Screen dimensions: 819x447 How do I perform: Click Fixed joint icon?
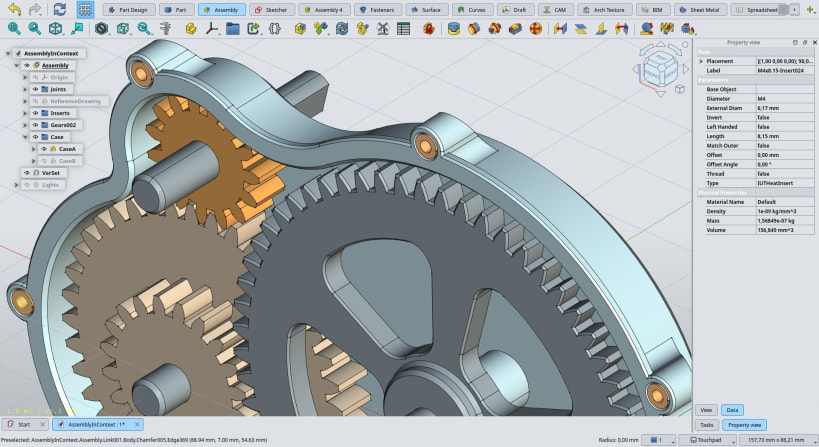pos(454,29)
